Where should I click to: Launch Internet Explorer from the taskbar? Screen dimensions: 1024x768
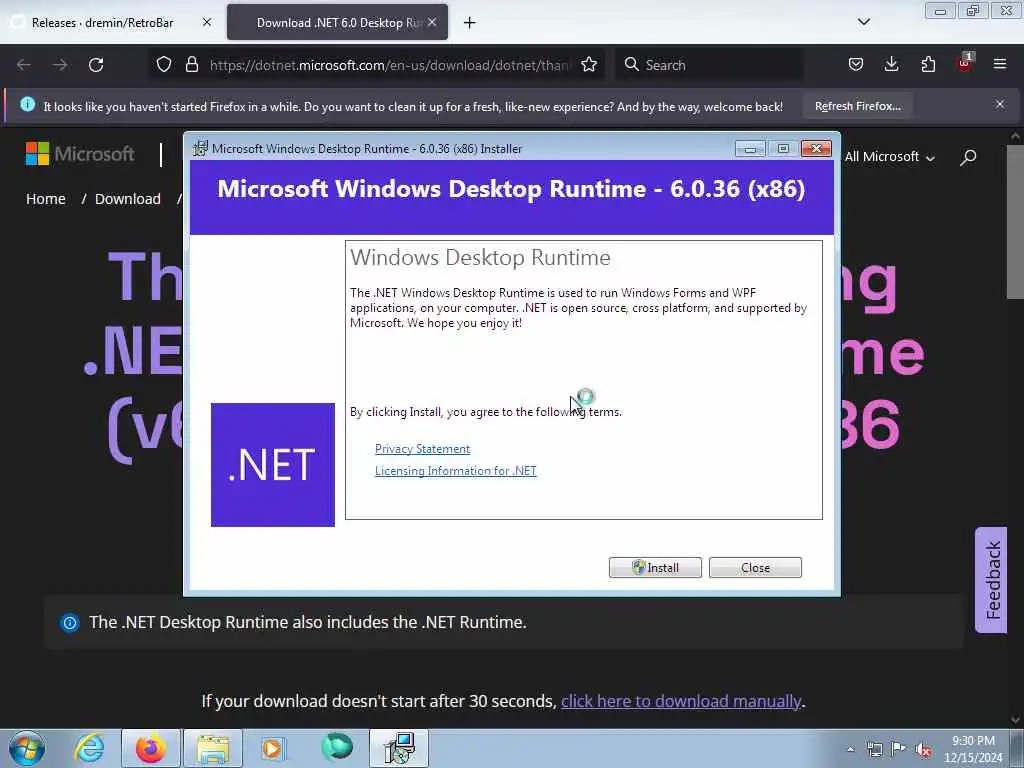click(89, 748)
